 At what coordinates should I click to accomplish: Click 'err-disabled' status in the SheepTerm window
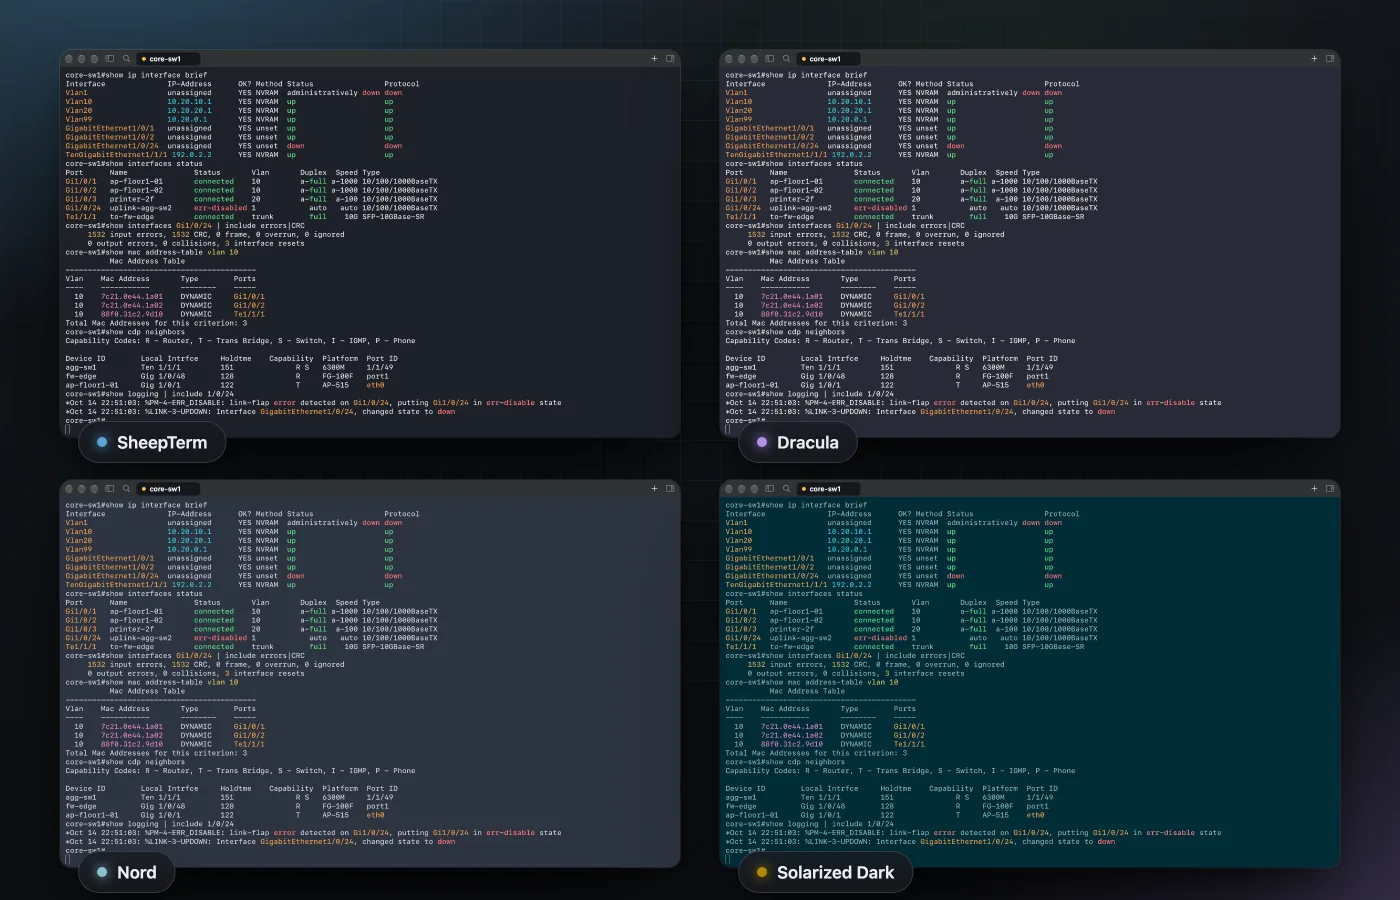221,208
